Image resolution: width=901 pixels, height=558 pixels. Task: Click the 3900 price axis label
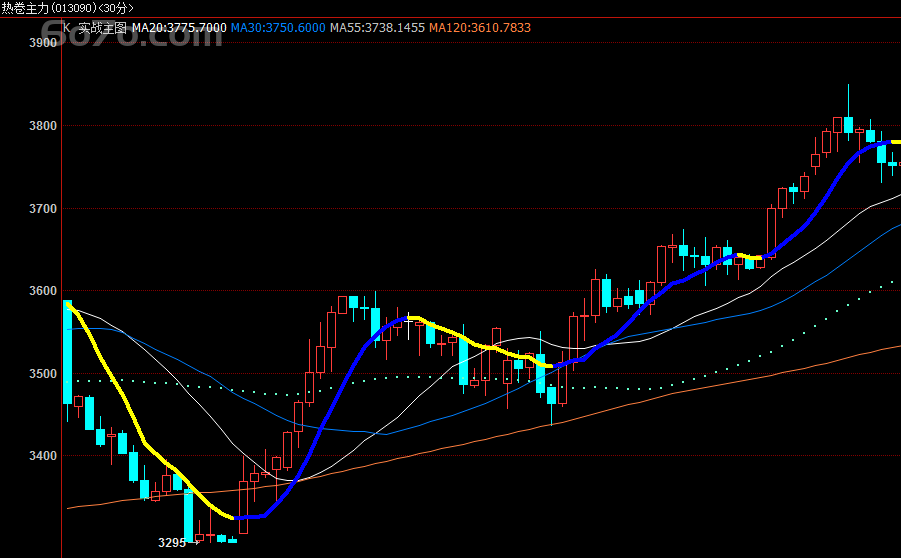(43, 43)
